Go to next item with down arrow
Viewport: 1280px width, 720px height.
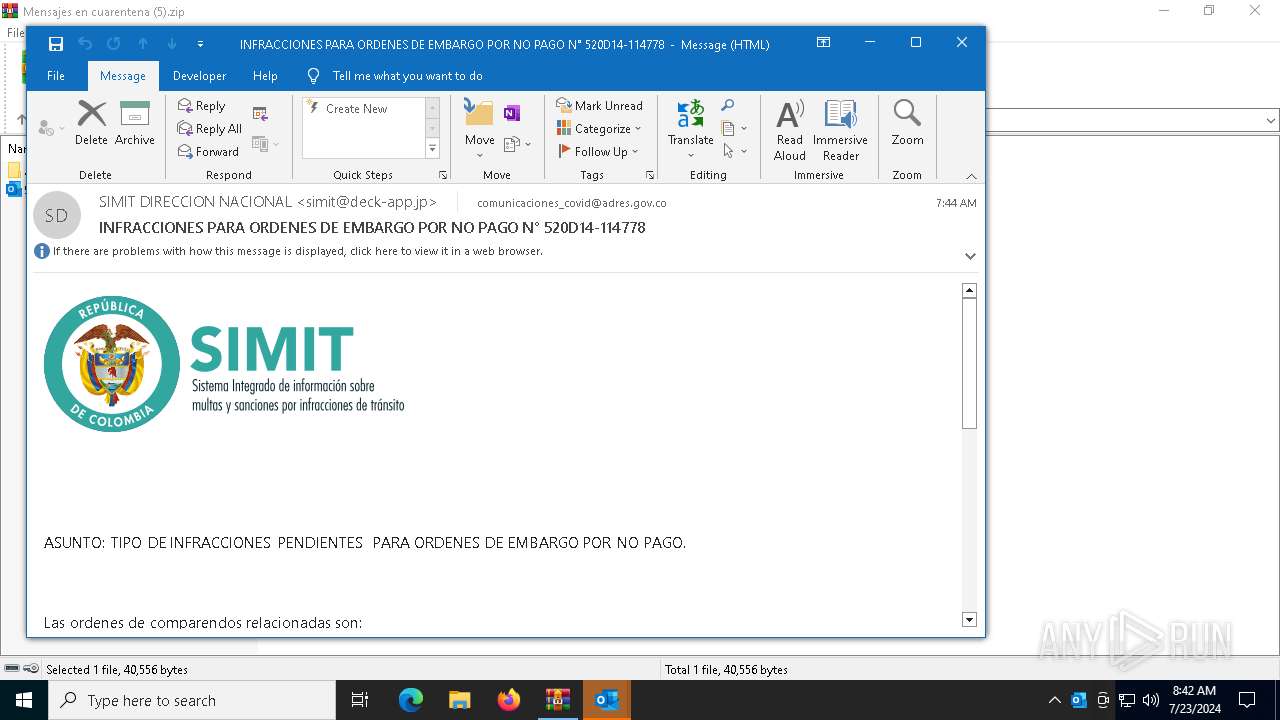(x=172, y=44)
